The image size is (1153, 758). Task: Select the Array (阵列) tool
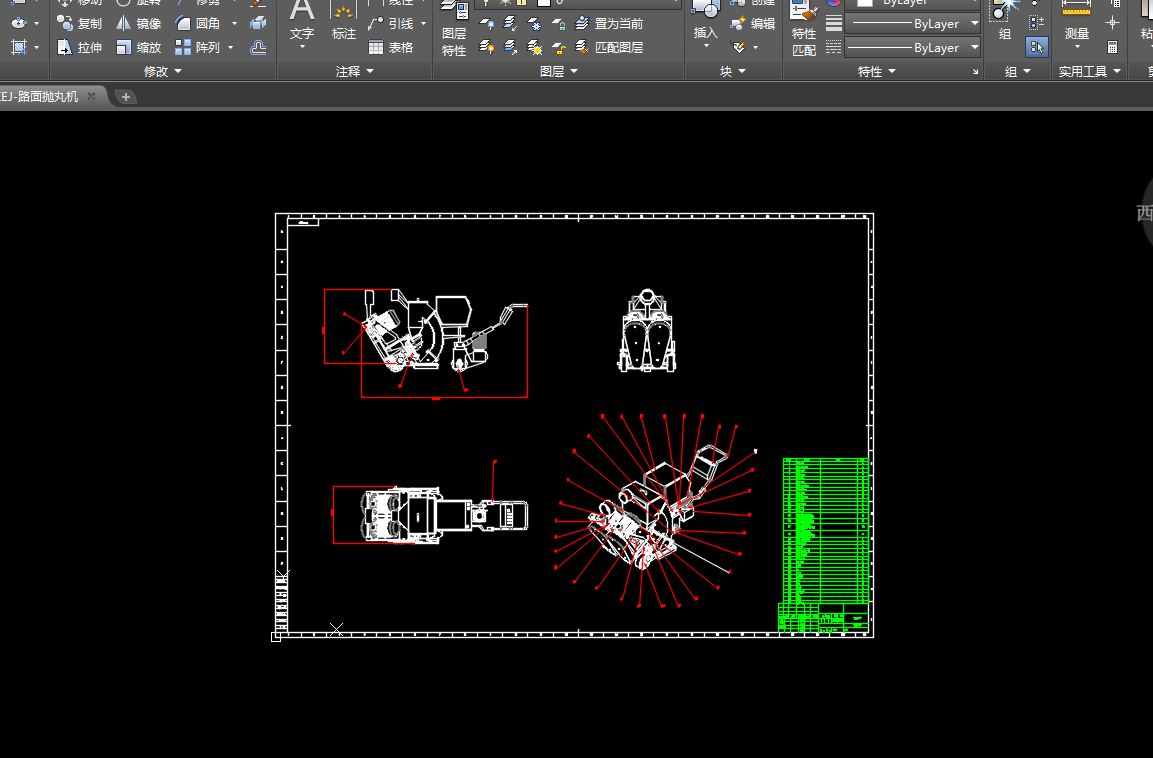[x=198, y=48]
